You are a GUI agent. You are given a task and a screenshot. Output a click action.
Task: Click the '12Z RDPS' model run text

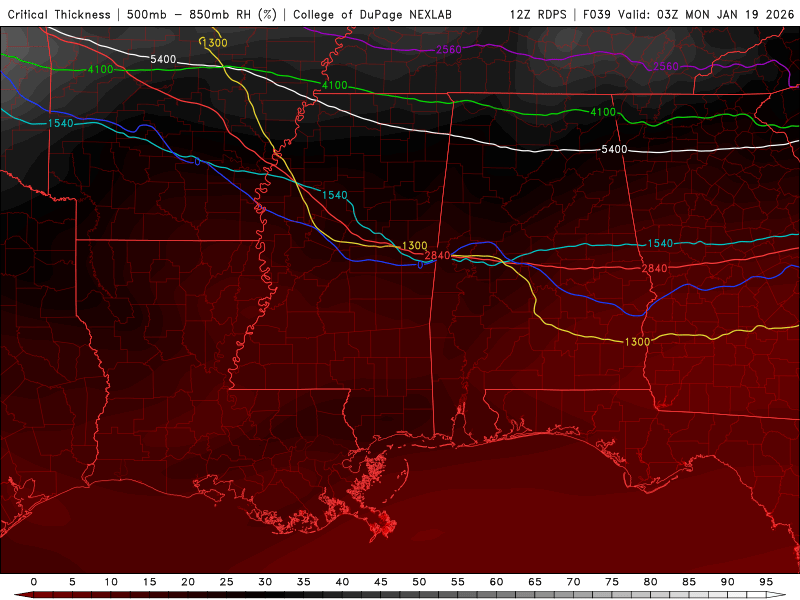click(538, 14)
